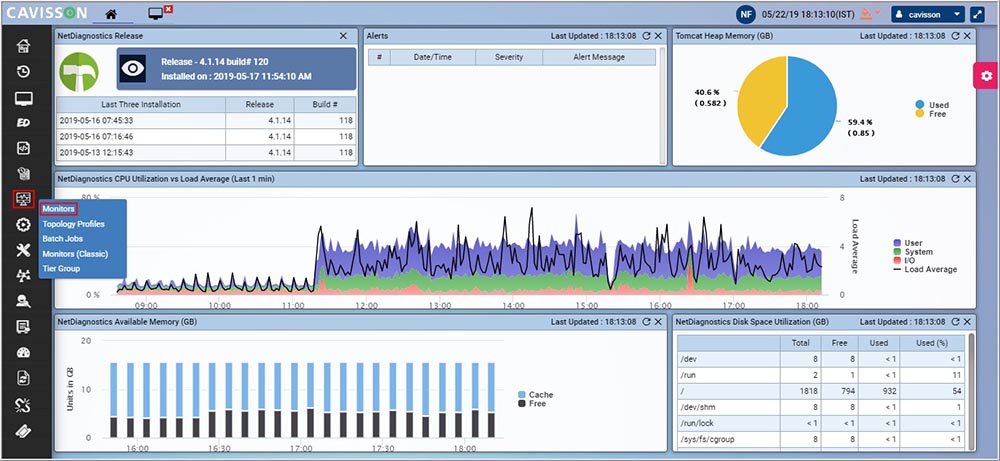Viewport: 1000px width, 461px height.
Task: Toggle the User series legend item
Action: point(909,243)
